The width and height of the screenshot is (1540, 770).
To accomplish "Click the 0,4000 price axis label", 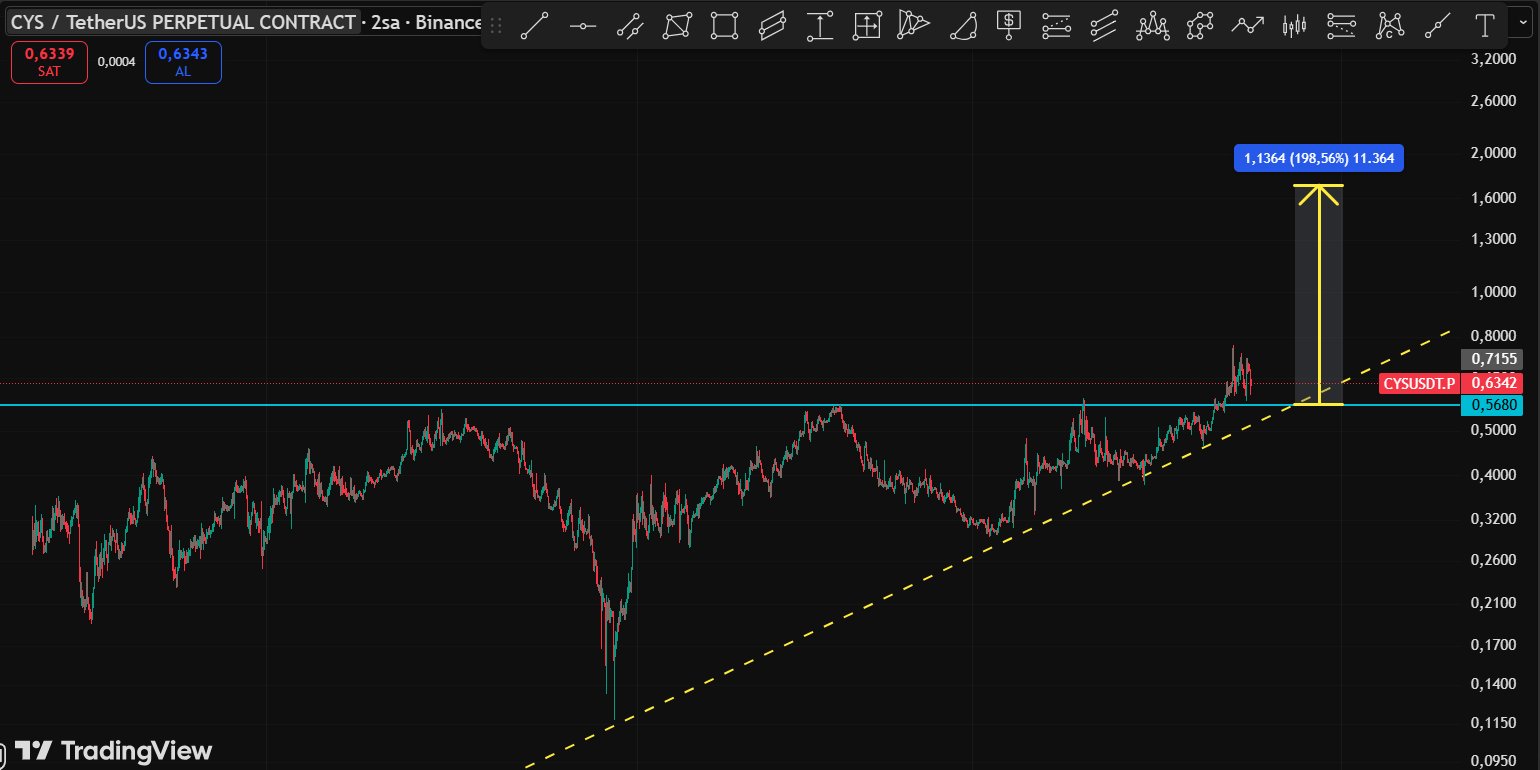I will (1494, 475).
